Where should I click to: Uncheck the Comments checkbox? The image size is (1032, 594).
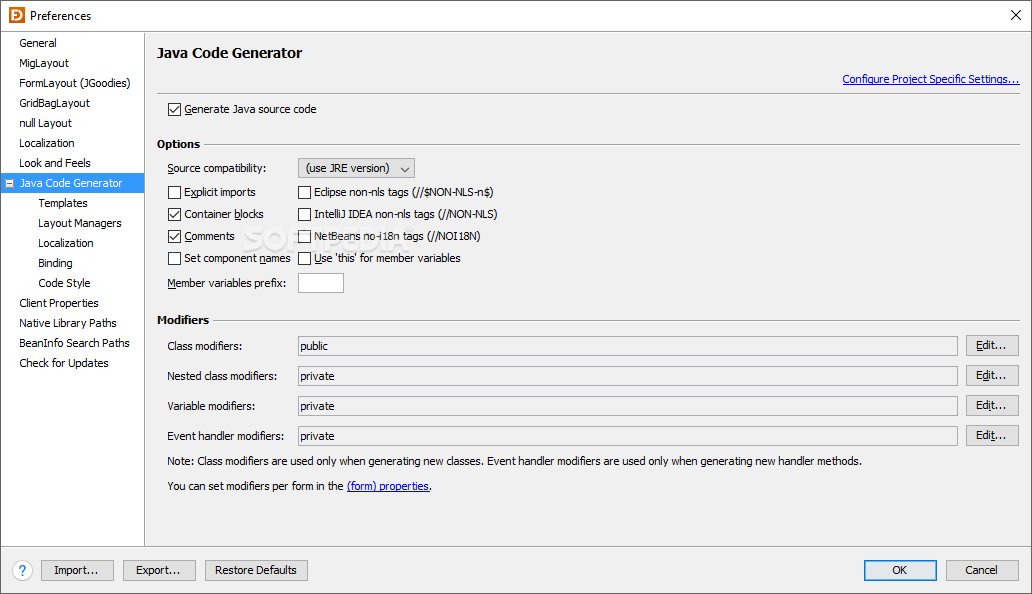pos(174,236)
